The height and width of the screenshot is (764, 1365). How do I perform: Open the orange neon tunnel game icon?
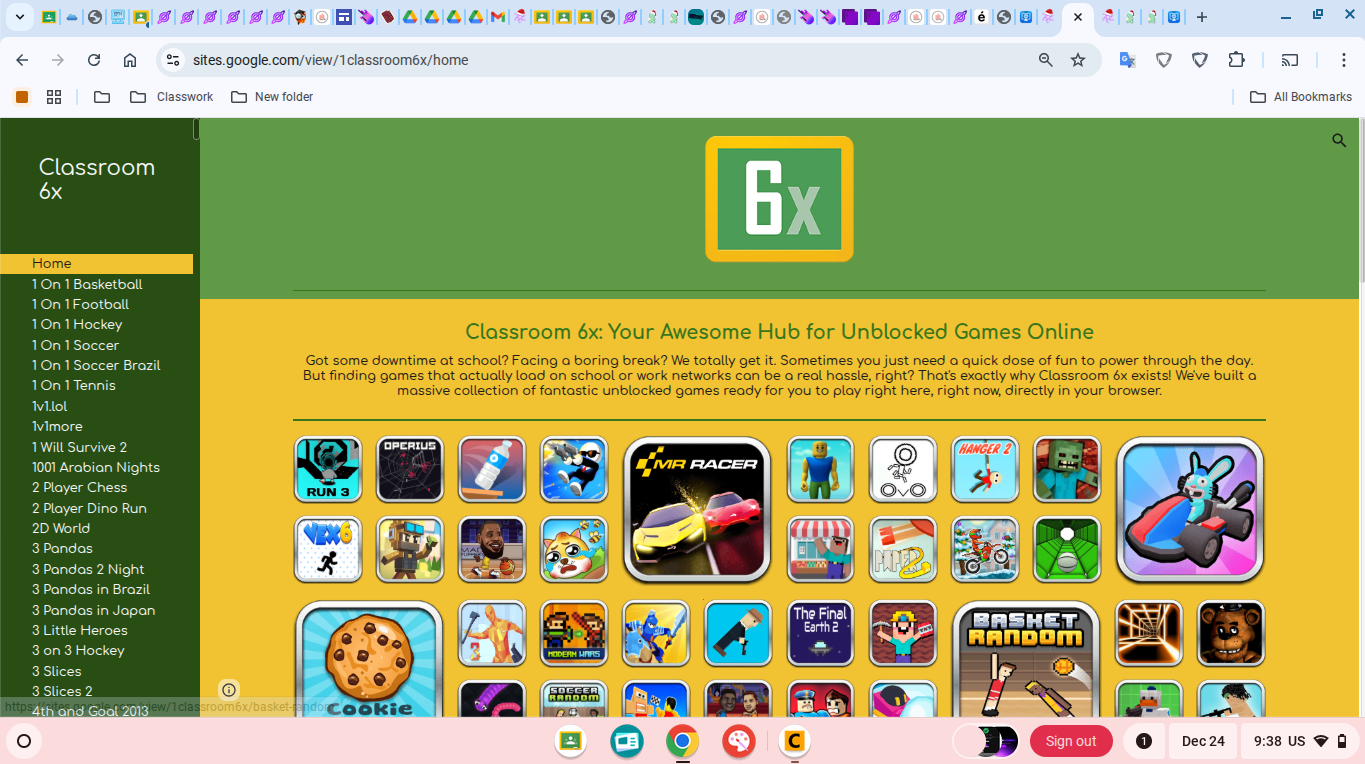(1149, 633)
